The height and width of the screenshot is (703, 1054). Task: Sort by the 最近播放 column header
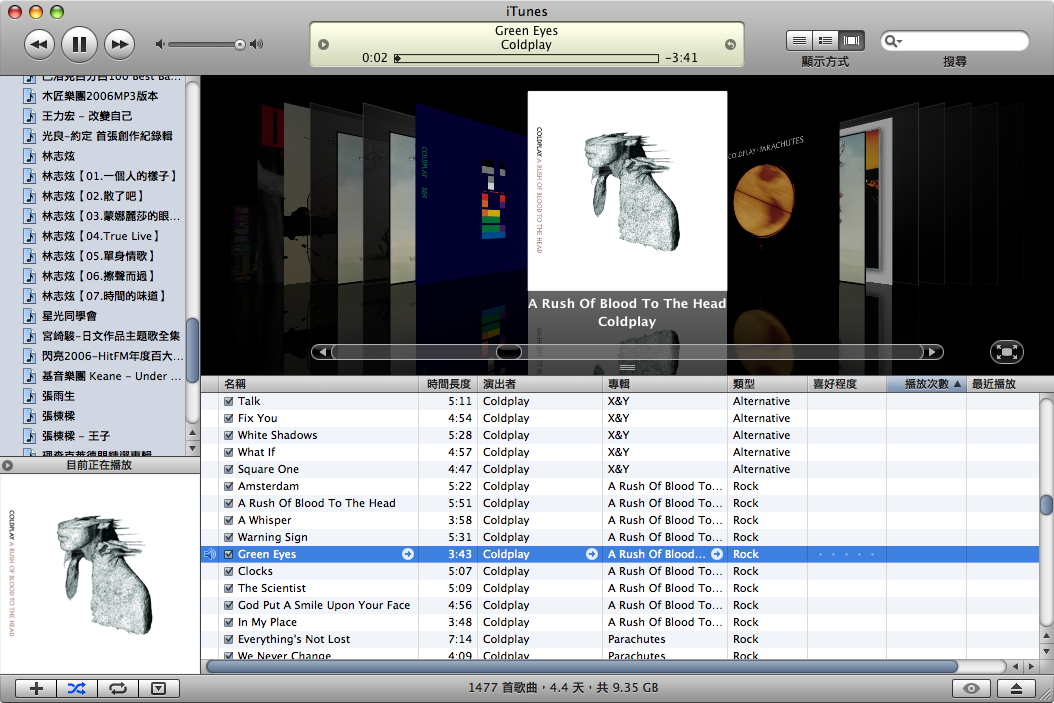coord(1003,384)
